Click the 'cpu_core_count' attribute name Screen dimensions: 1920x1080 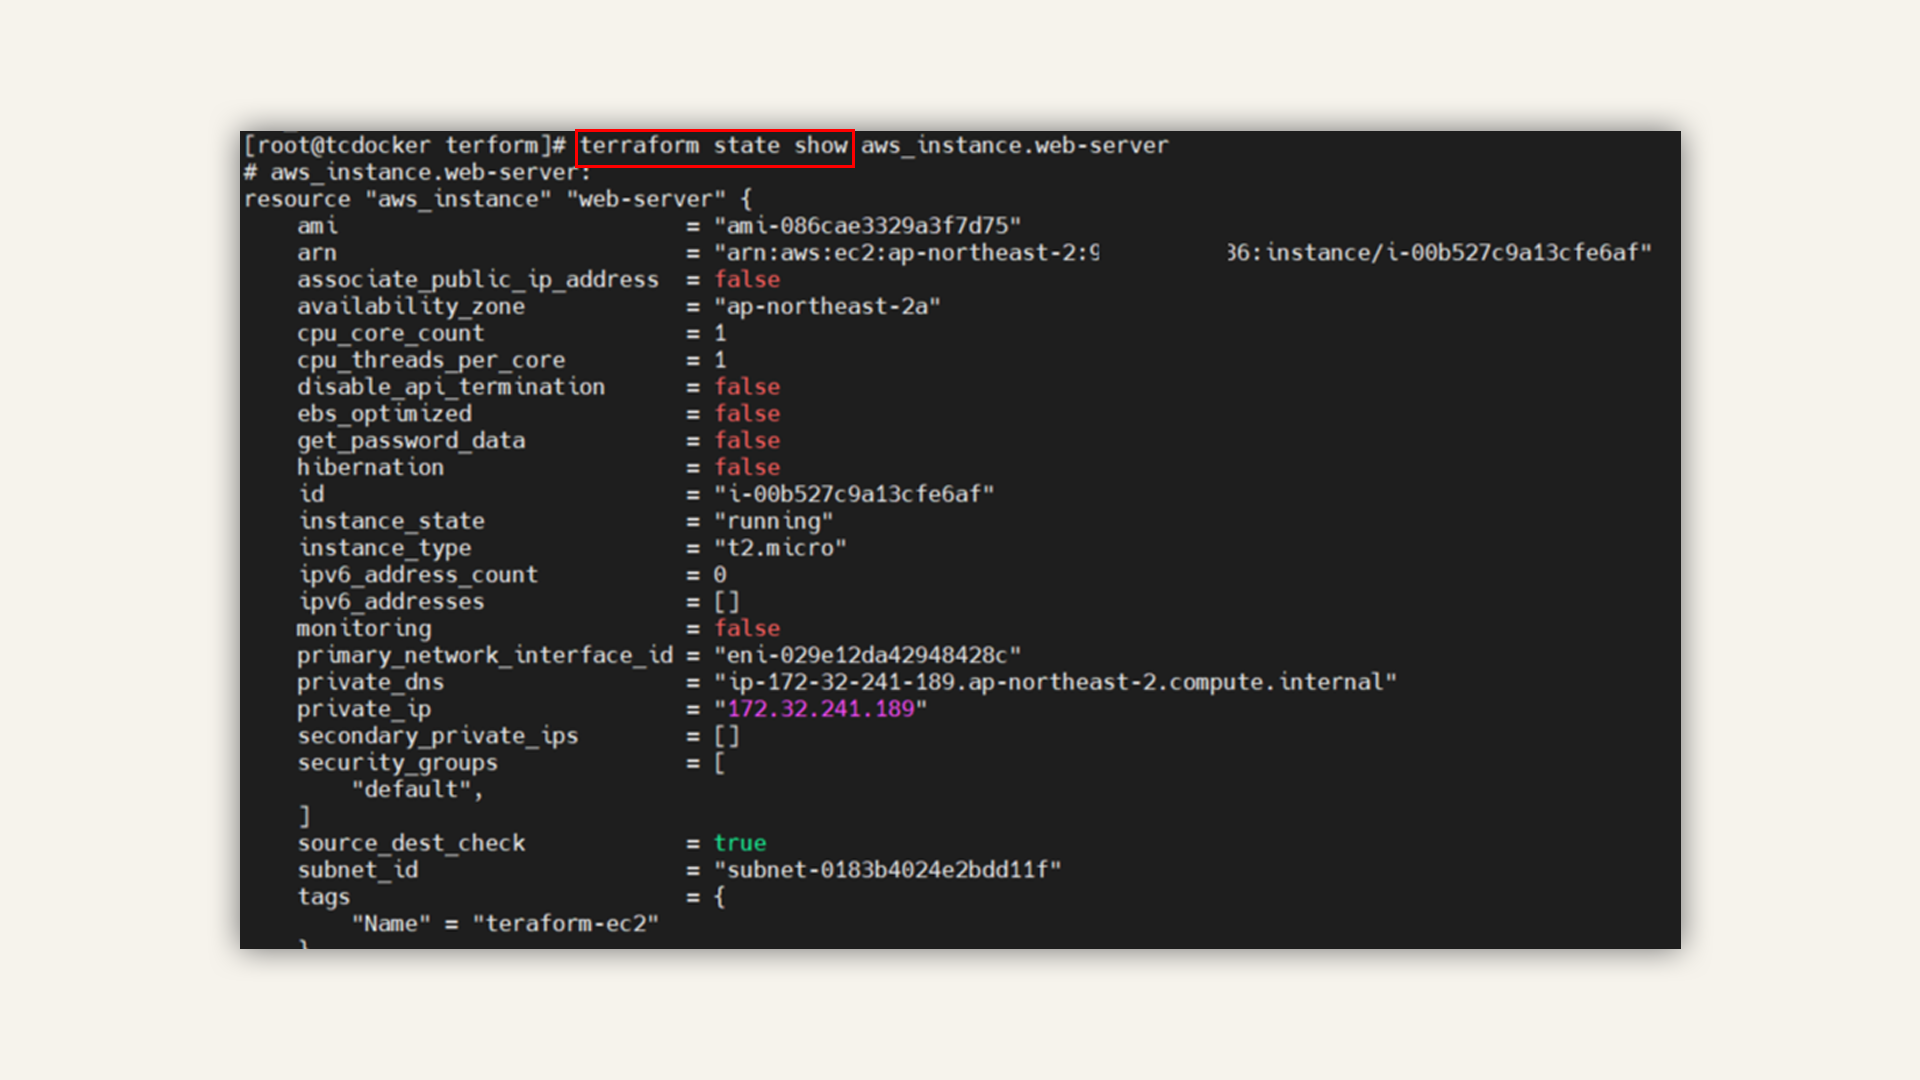click(390, 334)
